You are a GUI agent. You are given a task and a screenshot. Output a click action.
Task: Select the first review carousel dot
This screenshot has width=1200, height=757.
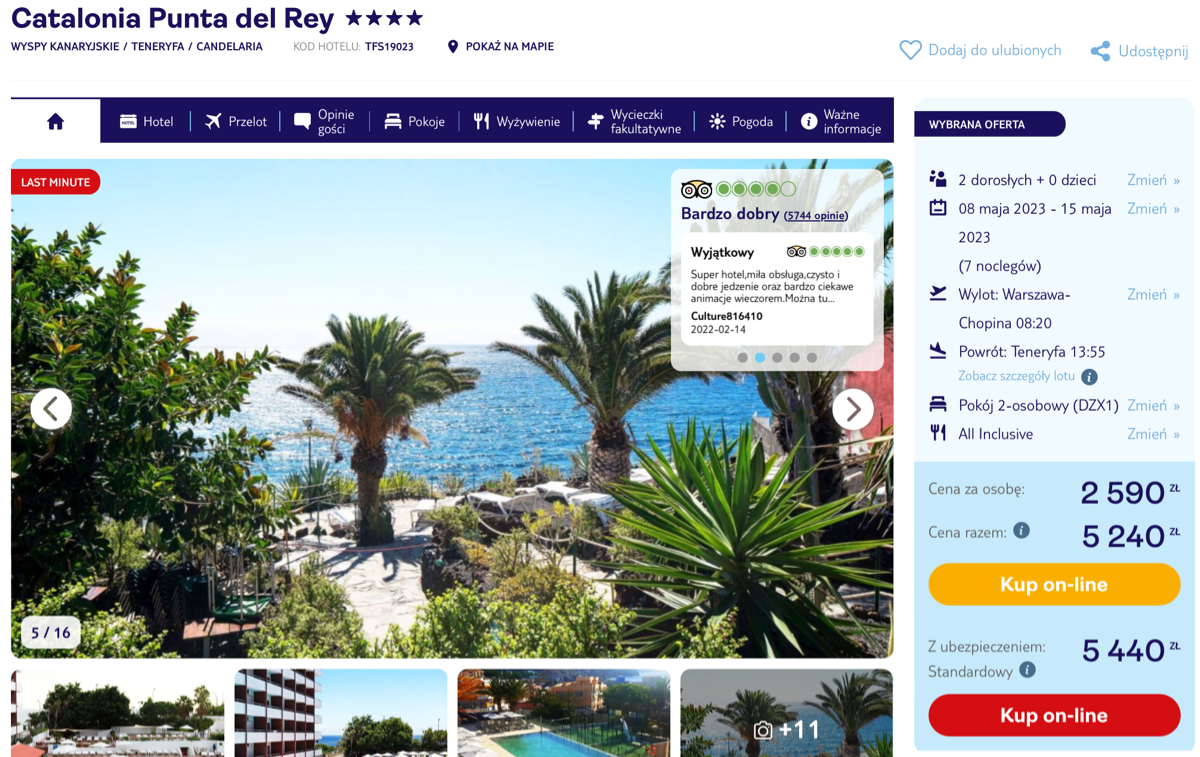point(742,357)
